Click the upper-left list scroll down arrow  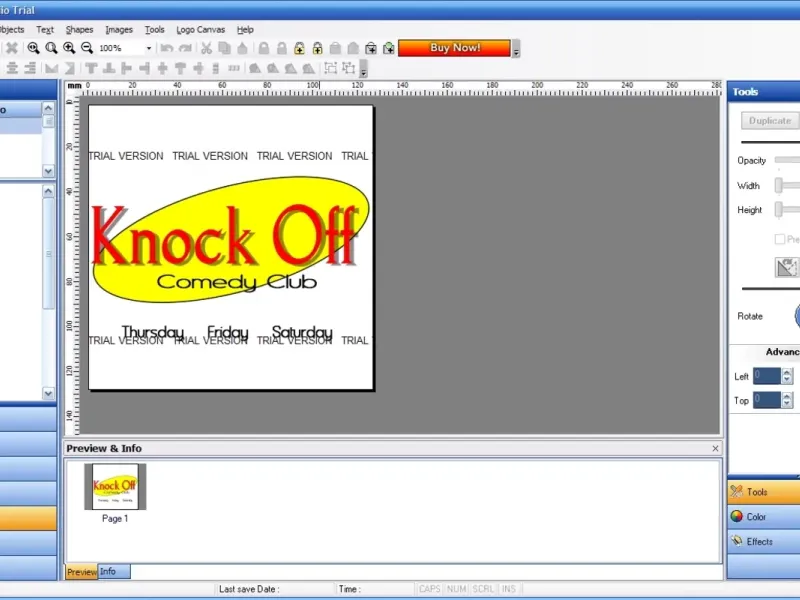(x=48, y=171)
